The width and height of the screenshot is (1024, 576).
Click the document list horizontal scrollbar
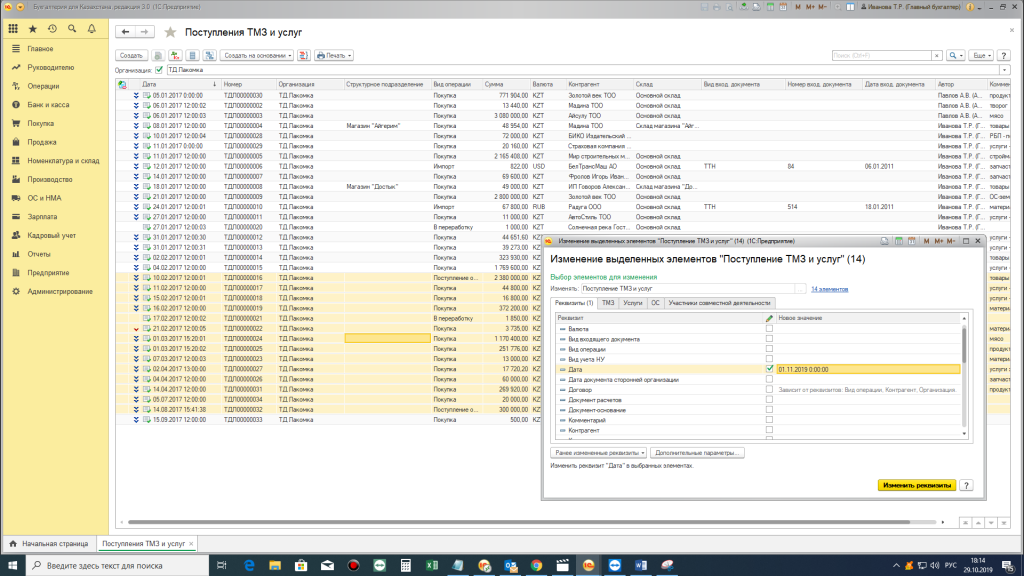coord(519,522)
